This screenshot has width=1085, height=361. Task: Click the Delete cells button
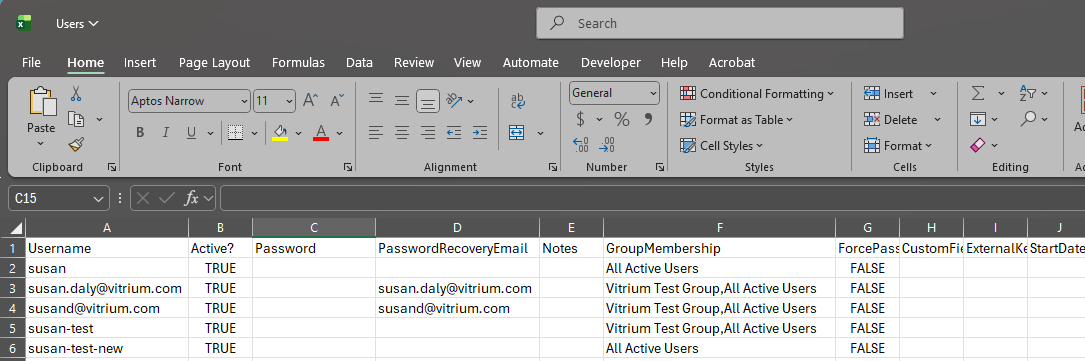coord(891,120)
